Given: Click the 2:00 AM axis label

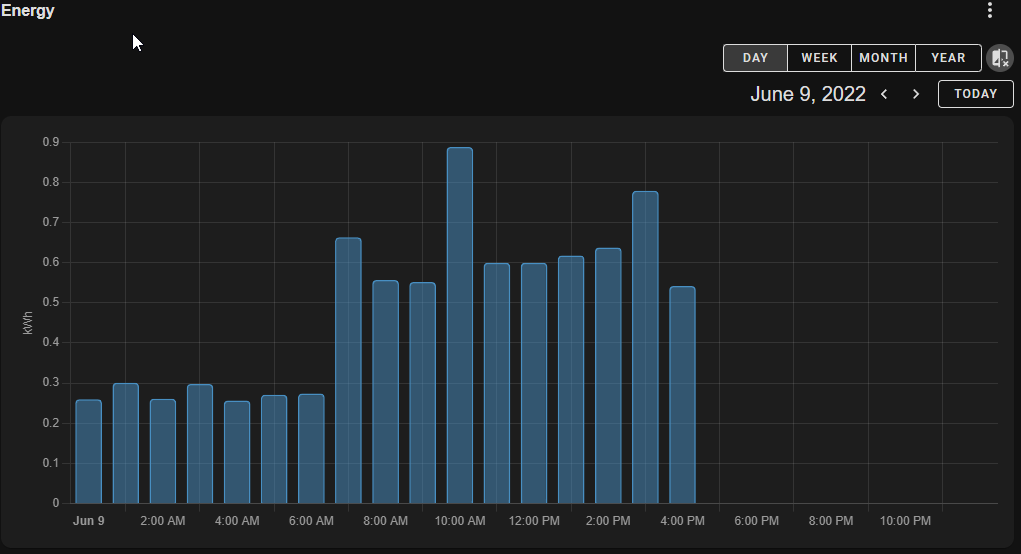Looking at the screenshot, I should (163, 521).
